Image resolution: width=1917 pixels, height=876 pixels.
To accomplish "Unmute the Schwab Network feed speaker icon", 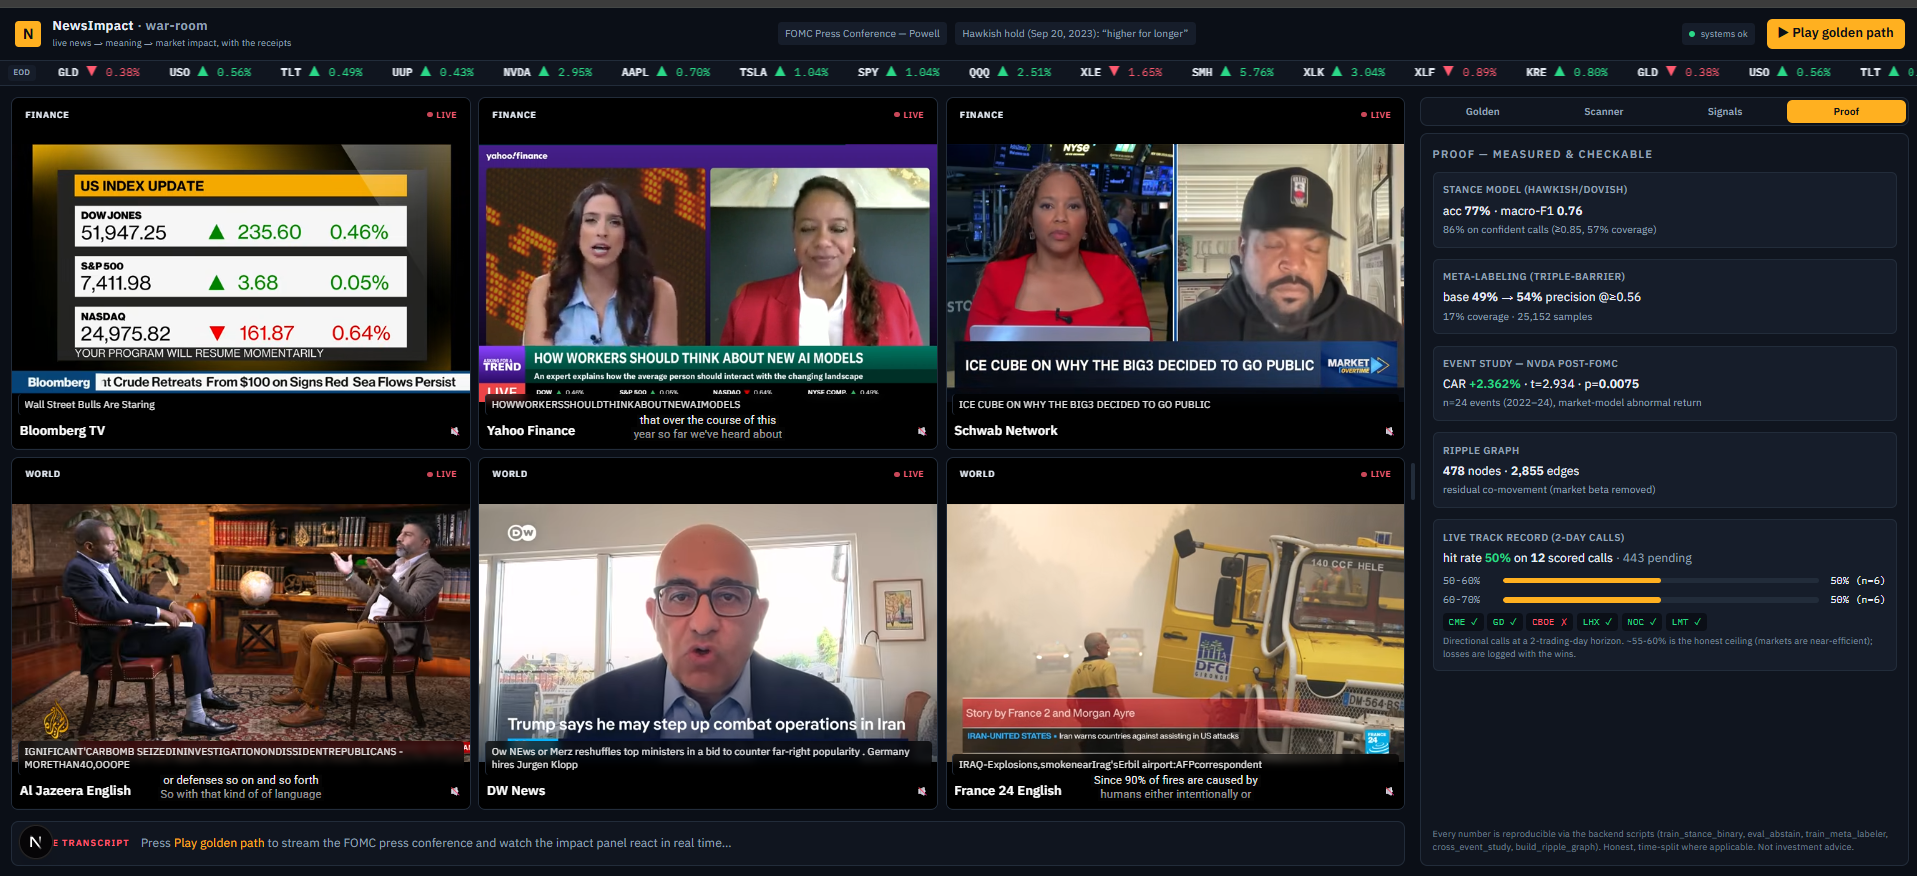I will click(x=1389, y=431).
